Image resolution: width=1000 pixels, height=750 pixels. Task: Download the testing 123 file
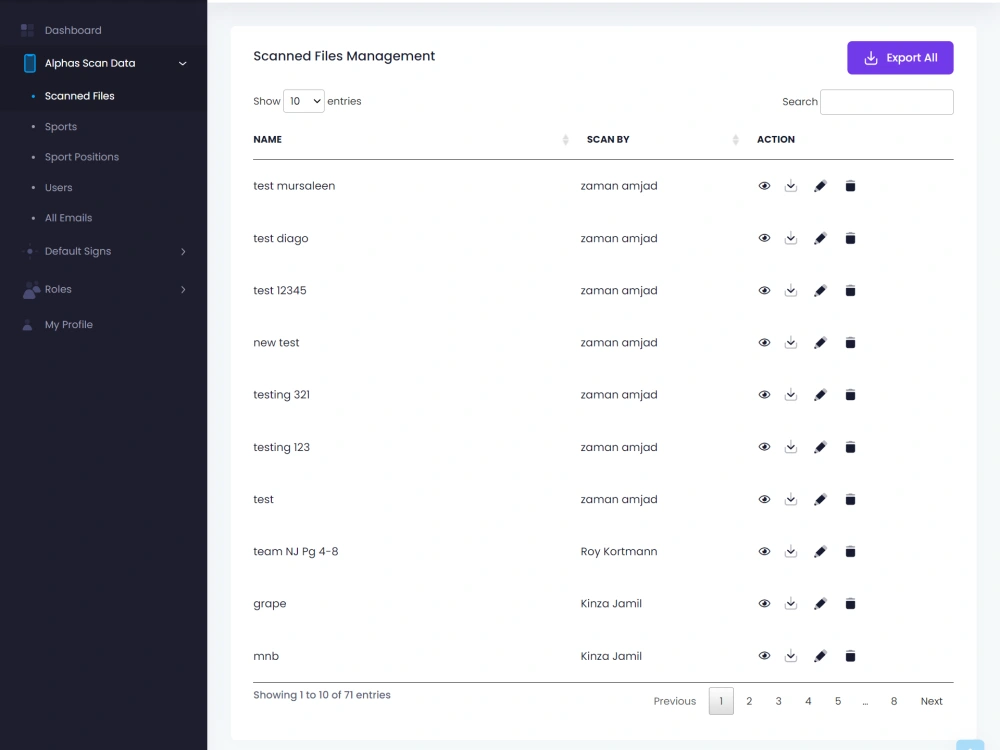[791, 448]
